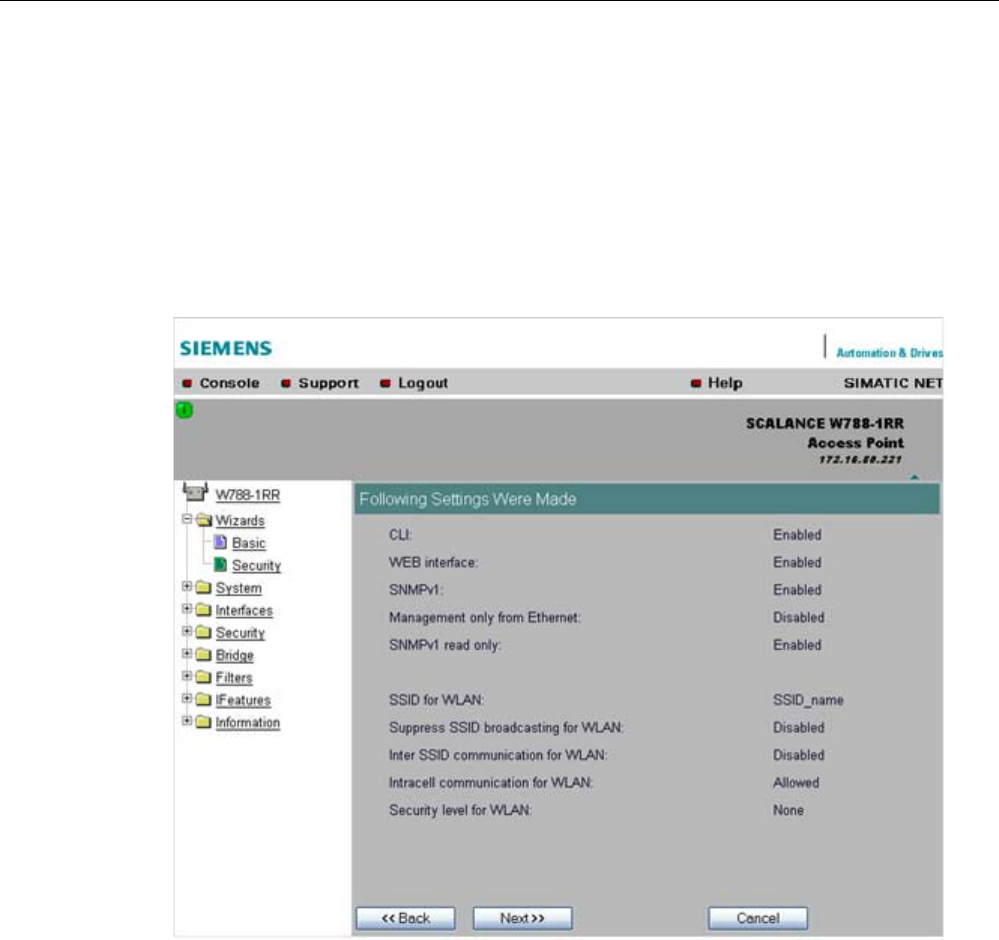Screen dimensions: 999x940
Task: Click the Basic wizard page icon
Action: (x=220, y=542)
